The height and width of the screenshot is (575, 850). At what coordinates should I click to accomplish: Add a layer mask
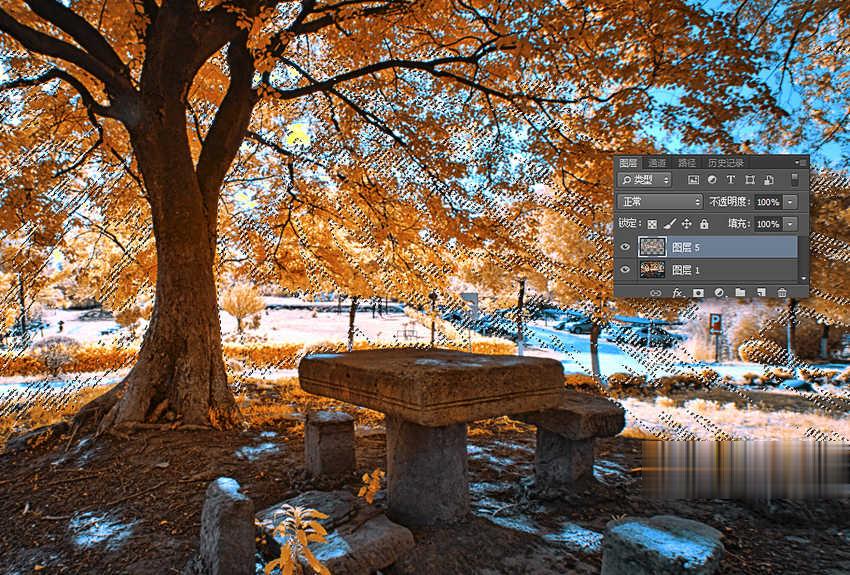(698, 292)
